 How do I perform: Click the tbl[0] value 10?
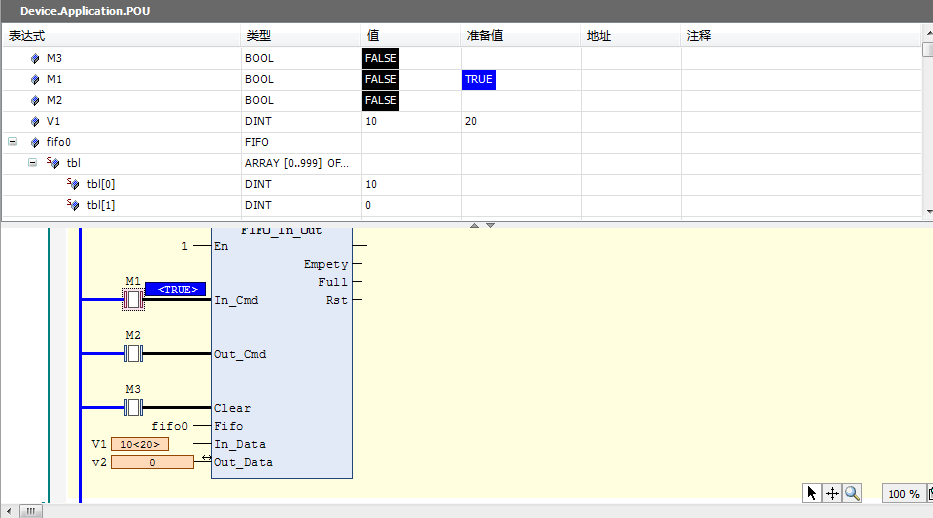pyautogui.click(x=371, y=184)
